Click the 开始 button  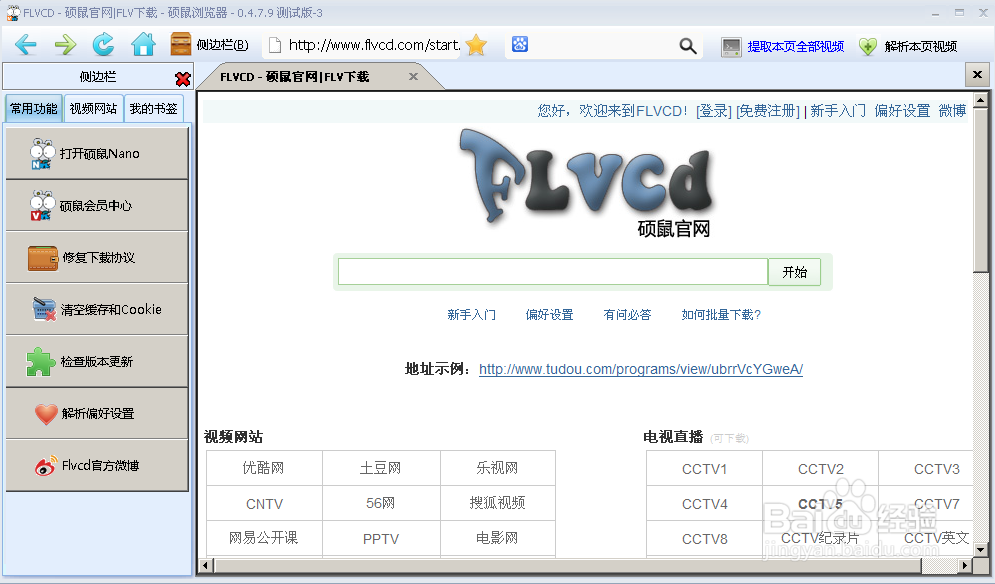[x=794, y=272]
